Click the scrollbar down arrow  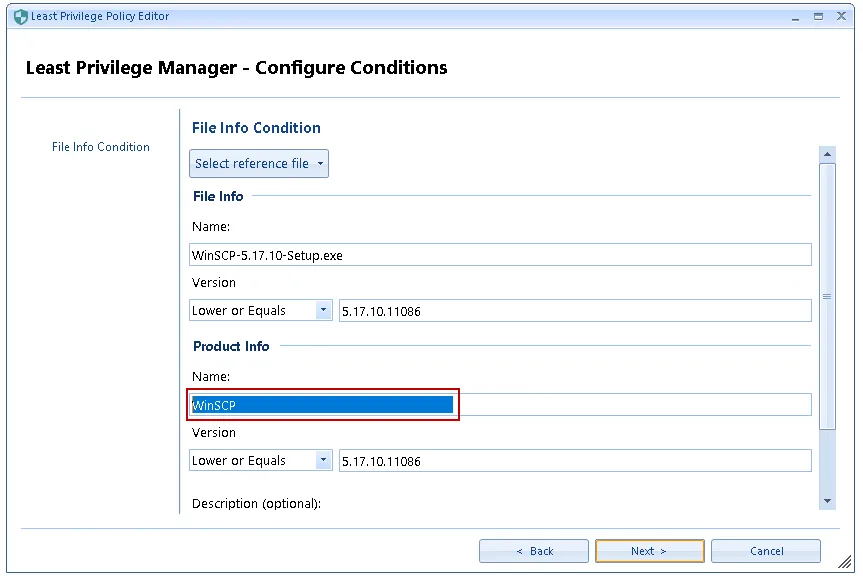pos(827,500)
